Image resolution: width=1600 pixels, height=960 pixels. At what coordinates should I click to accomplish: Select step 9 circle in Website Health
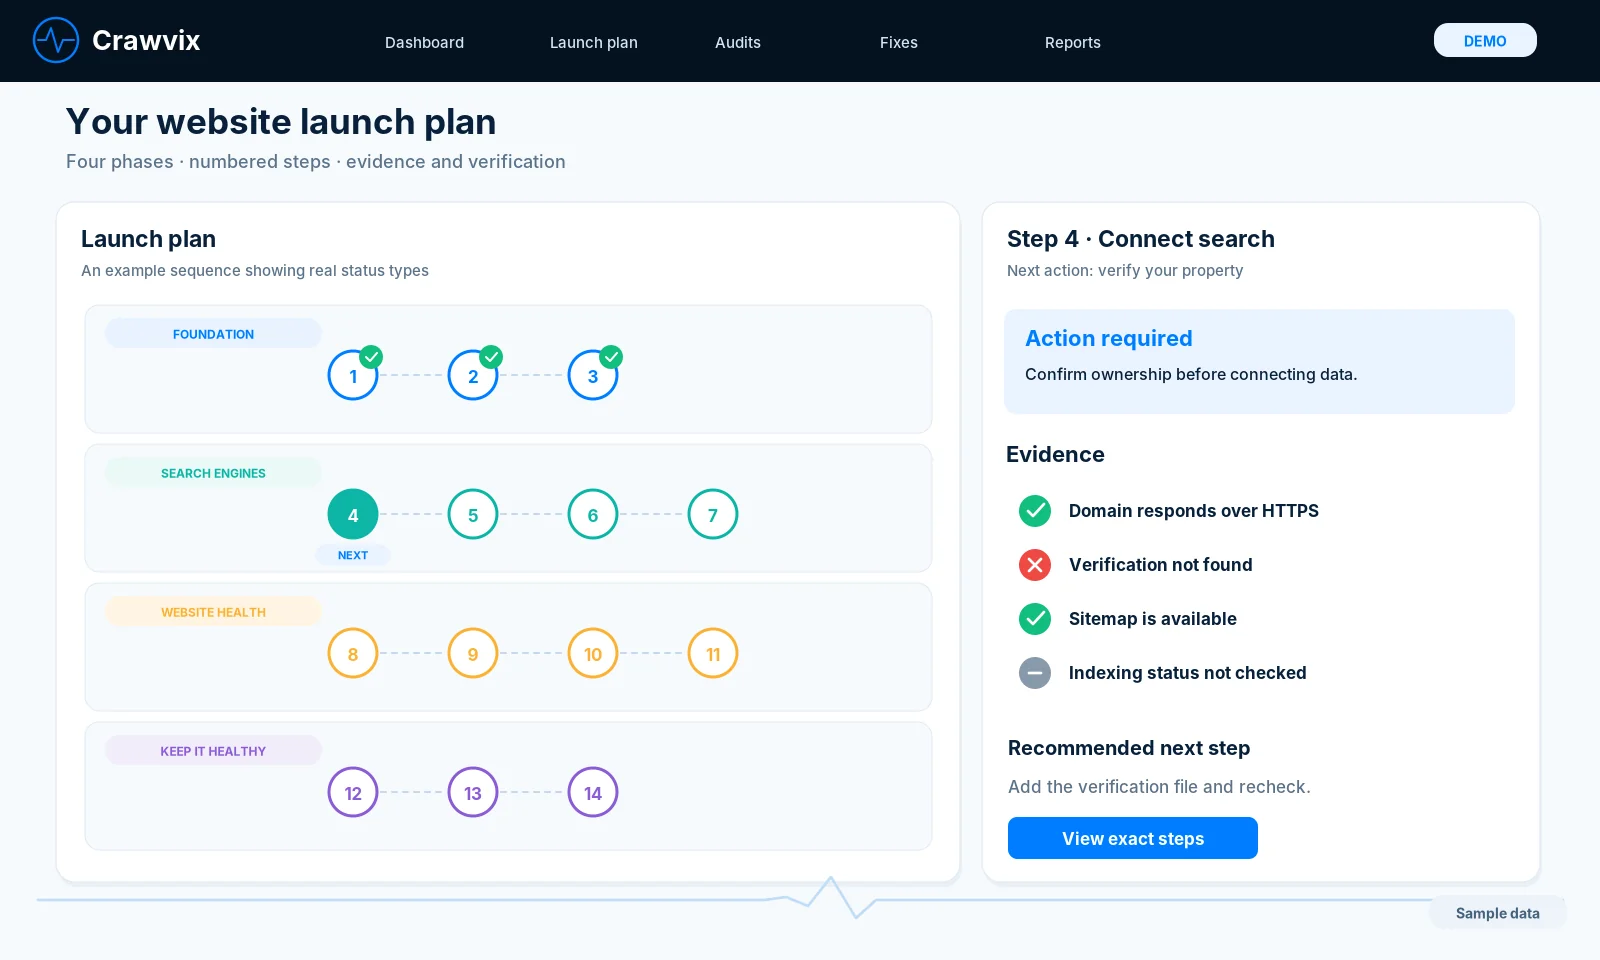click(x=473, y=653)
